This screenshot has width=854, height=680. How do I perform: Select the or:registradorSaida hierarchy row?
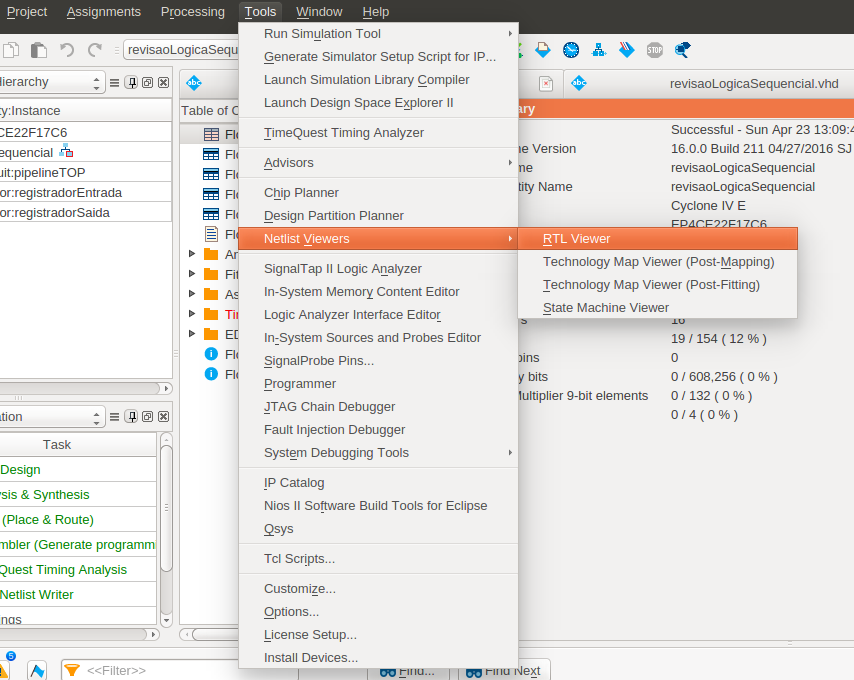pos(86,213)
